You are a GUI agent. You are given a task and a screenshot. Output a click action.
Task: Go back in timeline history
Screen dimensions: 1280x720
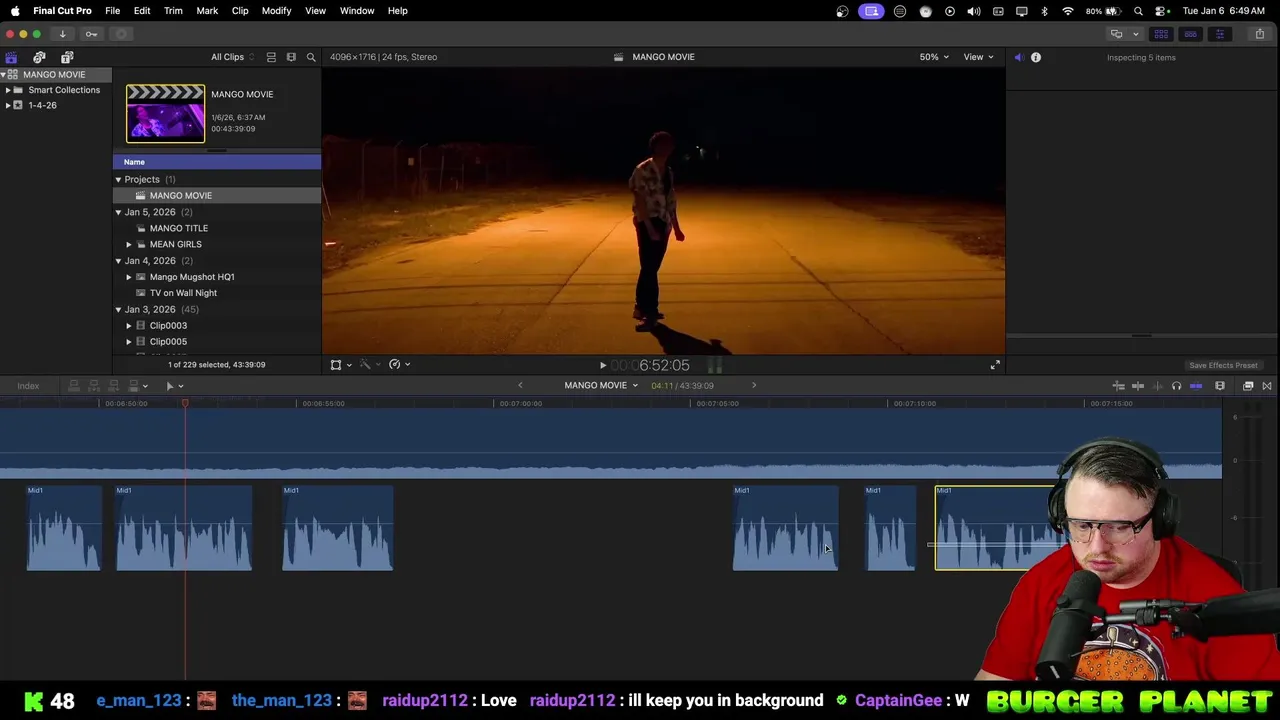520,385
